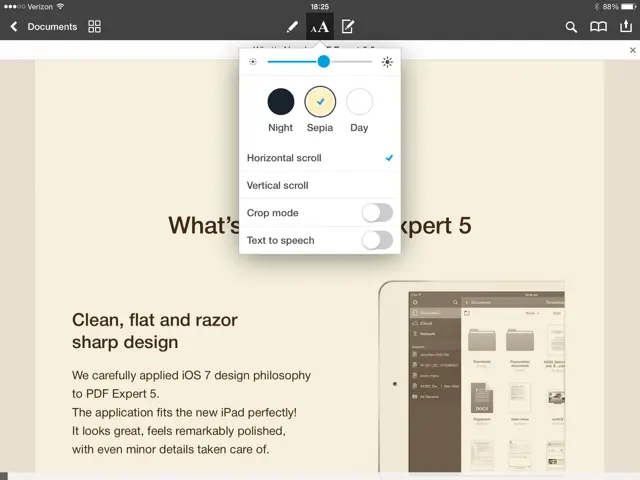Tap the share export icon

point(626,26)
